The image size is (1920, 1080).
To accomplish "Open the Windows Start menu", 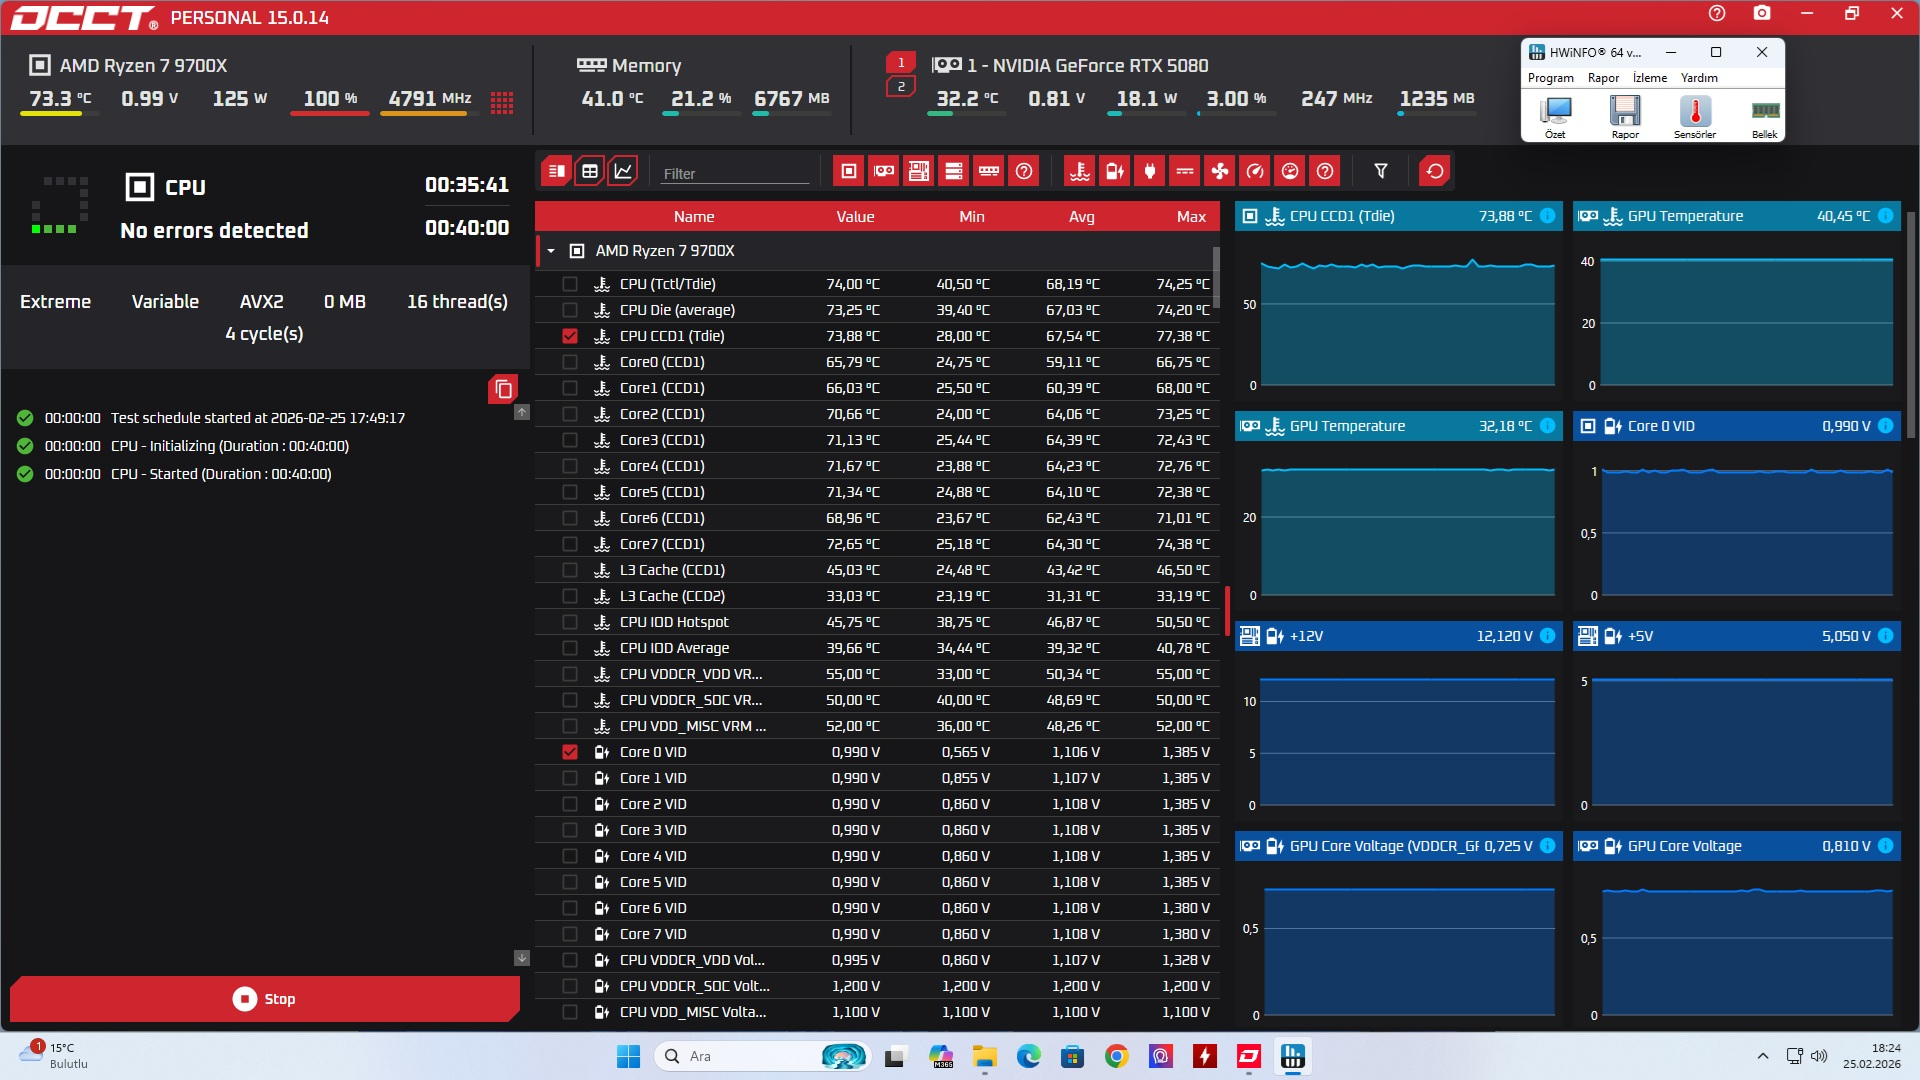I will [x=628, y=1056].
